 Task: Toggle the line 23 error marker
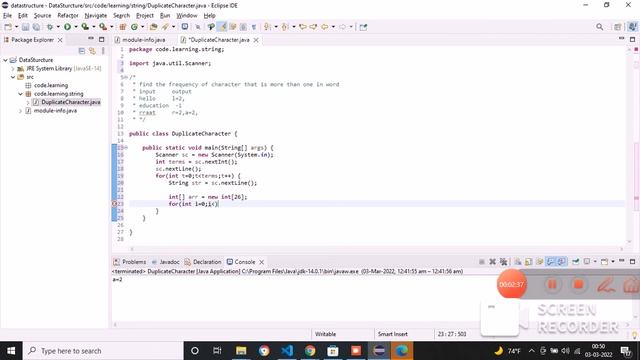pyautogui.click(x=115, y=204)
